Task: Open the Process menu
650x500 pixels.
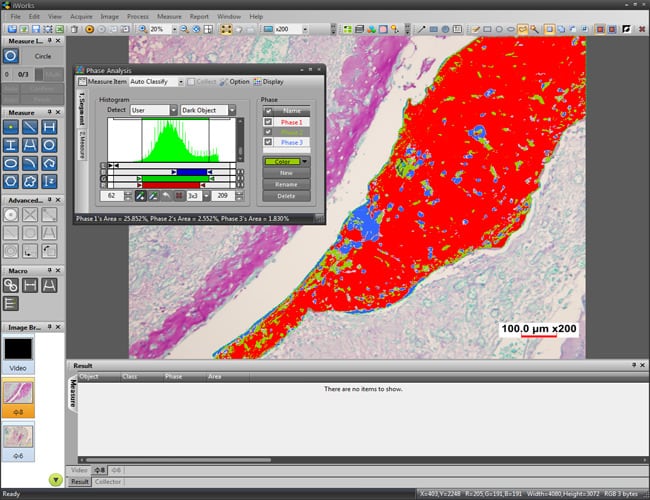Action: coord(137,17)
